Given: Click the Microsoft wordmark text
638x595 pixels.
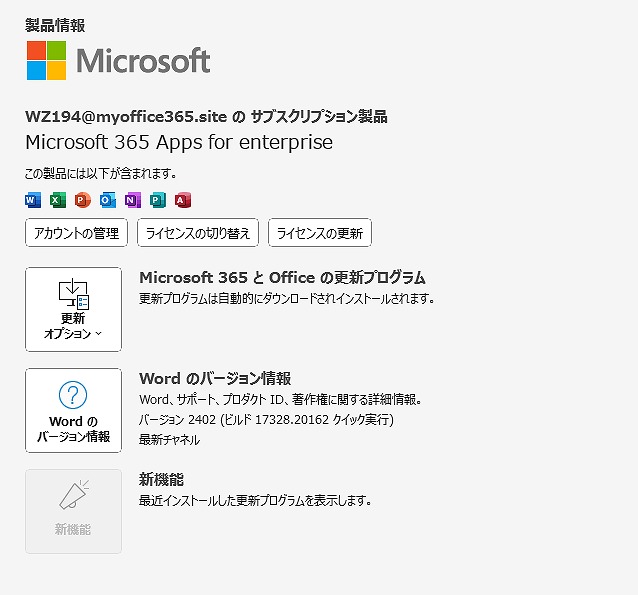Looking at the screenshot, I should (143, 61).
